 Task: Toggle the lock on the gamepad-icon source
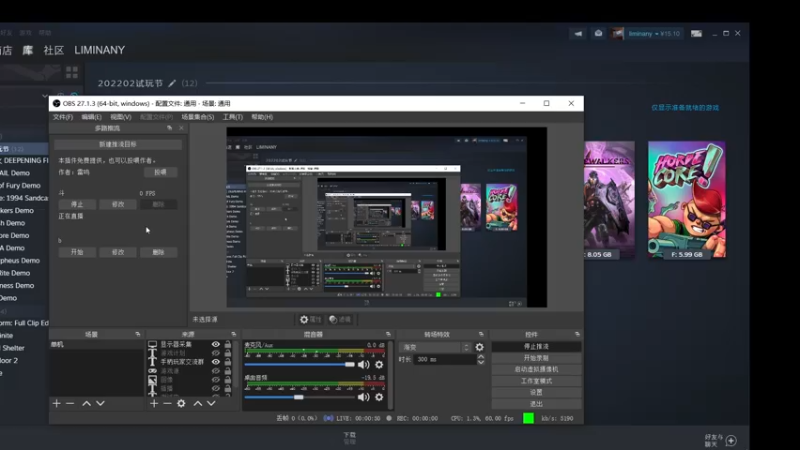click(228, 371)
